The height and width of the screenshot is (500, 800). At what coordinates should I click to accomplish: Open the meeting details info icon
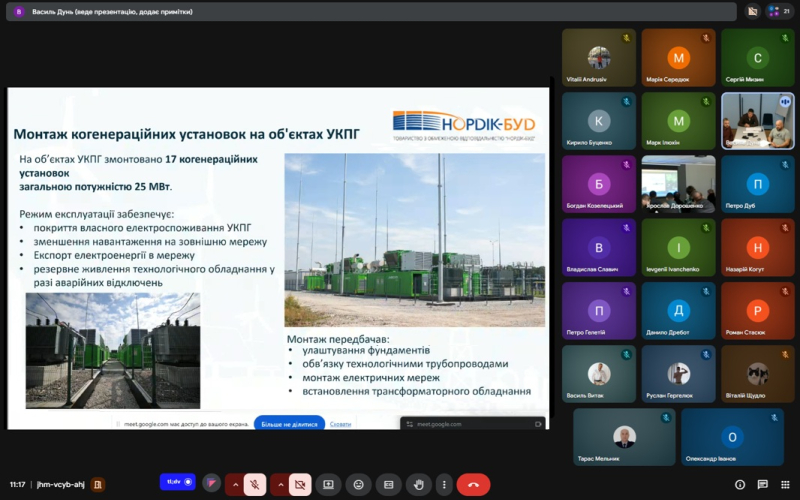740,485
